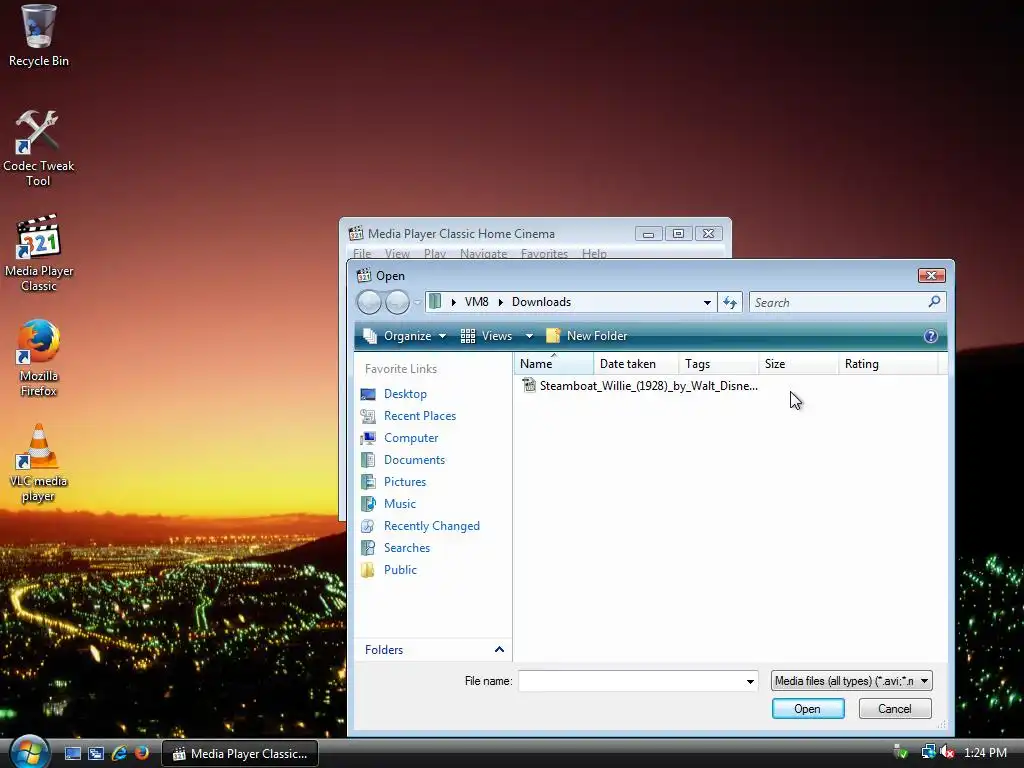
Task: Select Media Player Classic desktop shortcut
Action: [x=38, y=253]
